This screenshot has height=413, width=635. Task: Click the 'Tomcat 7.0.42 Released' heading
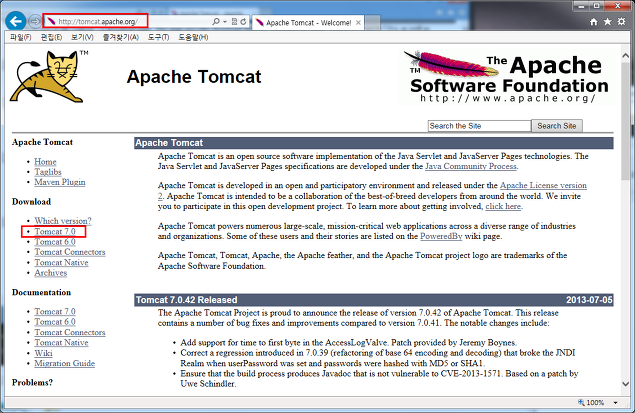[x=186, y=300]
